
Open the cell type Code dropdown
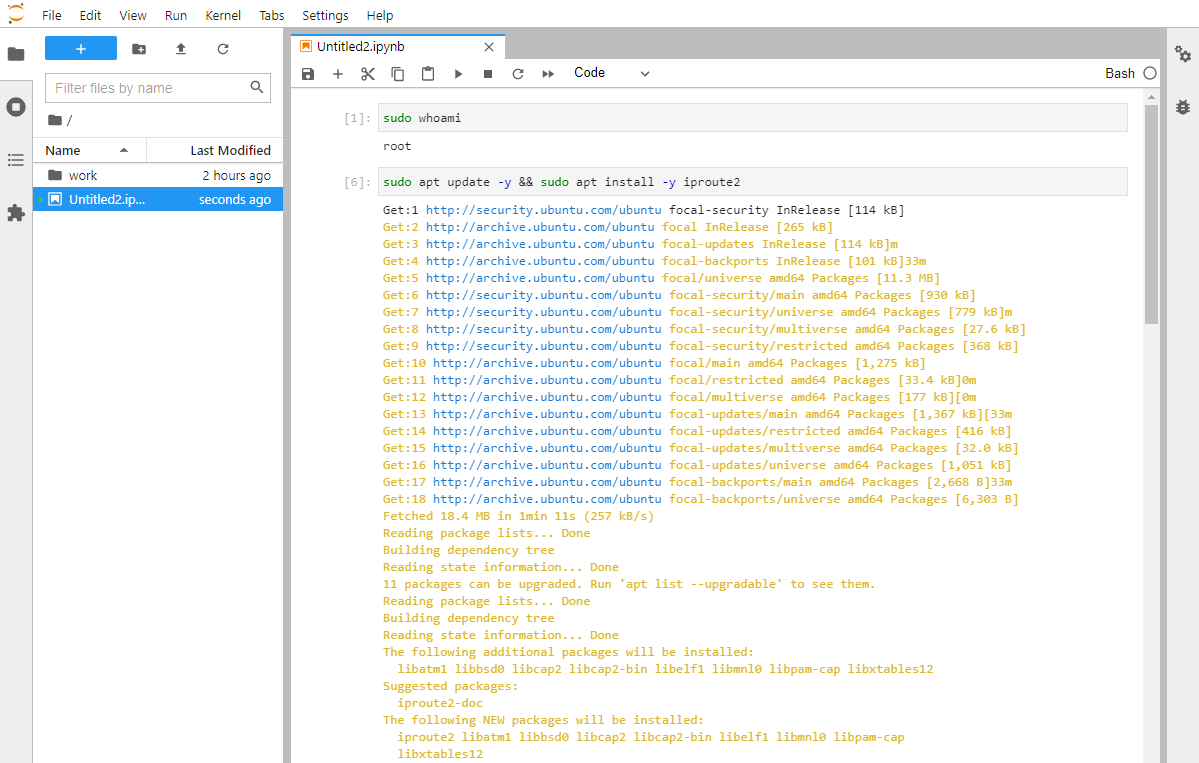pyautogui.click(x=612, y=73)
